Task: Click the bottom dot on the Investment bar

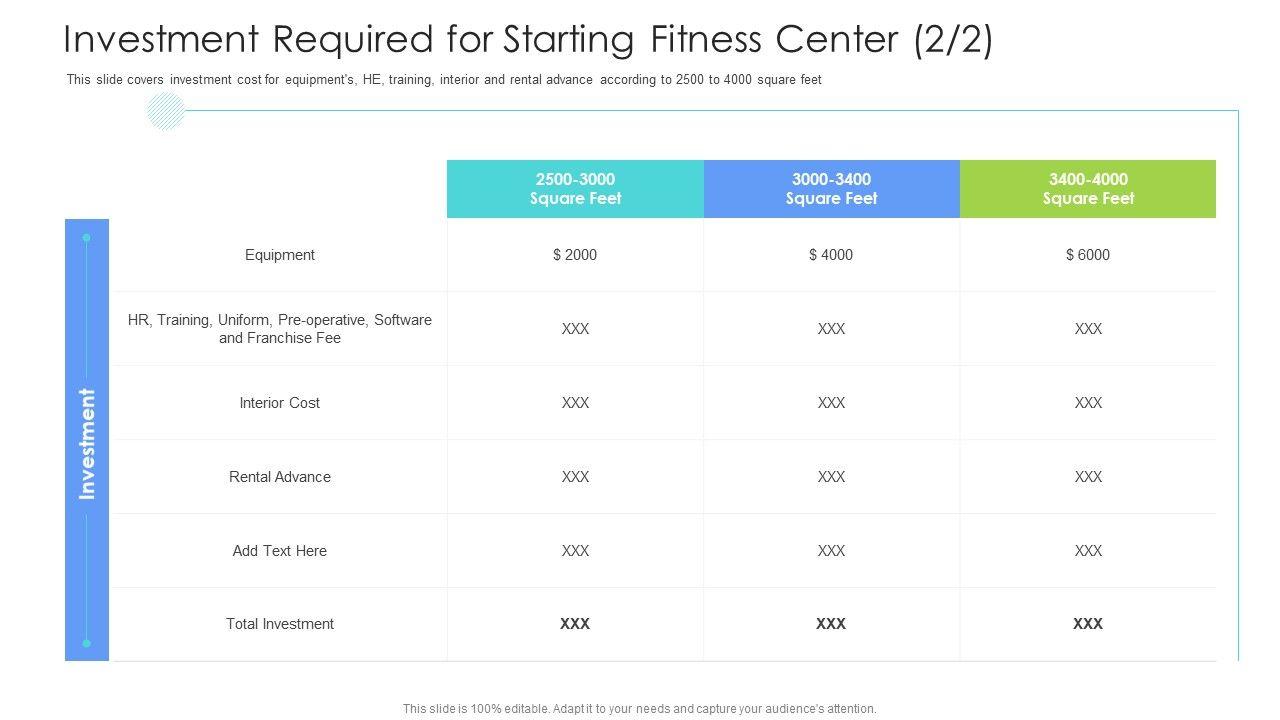Action: click(87, 643)
